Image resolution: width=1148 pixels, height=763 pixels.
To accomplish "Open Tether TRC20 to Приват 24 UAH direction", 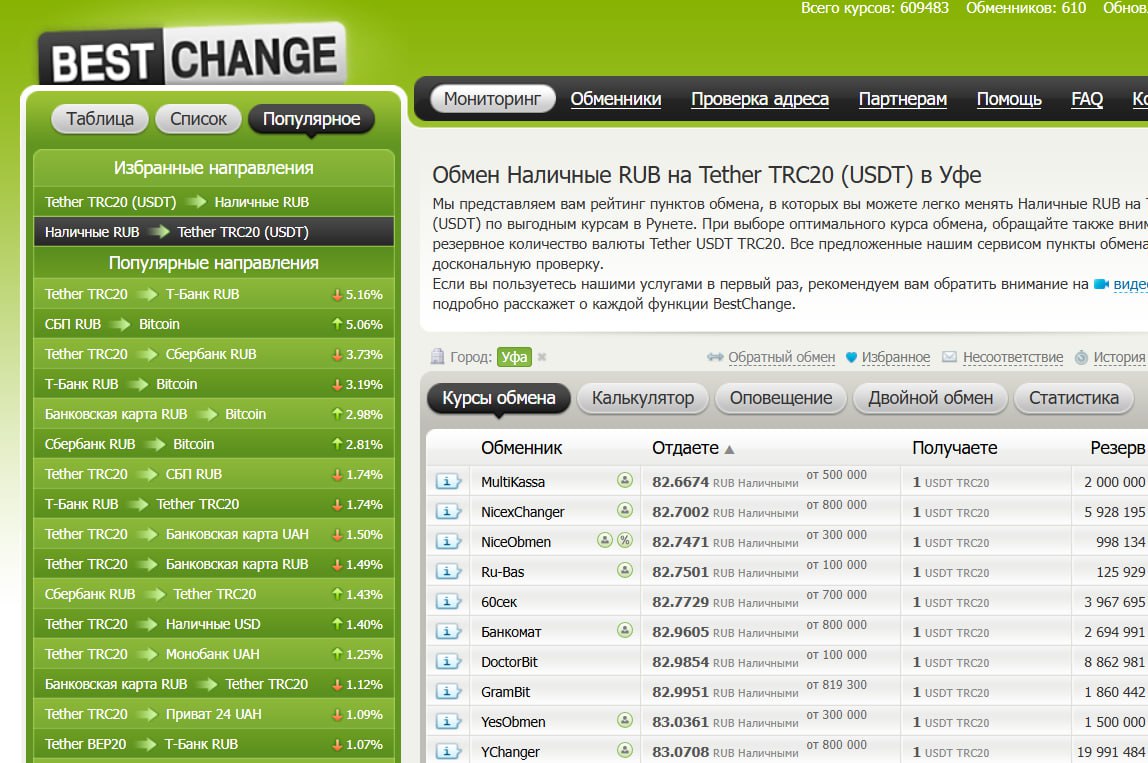I will coord(214,714).
